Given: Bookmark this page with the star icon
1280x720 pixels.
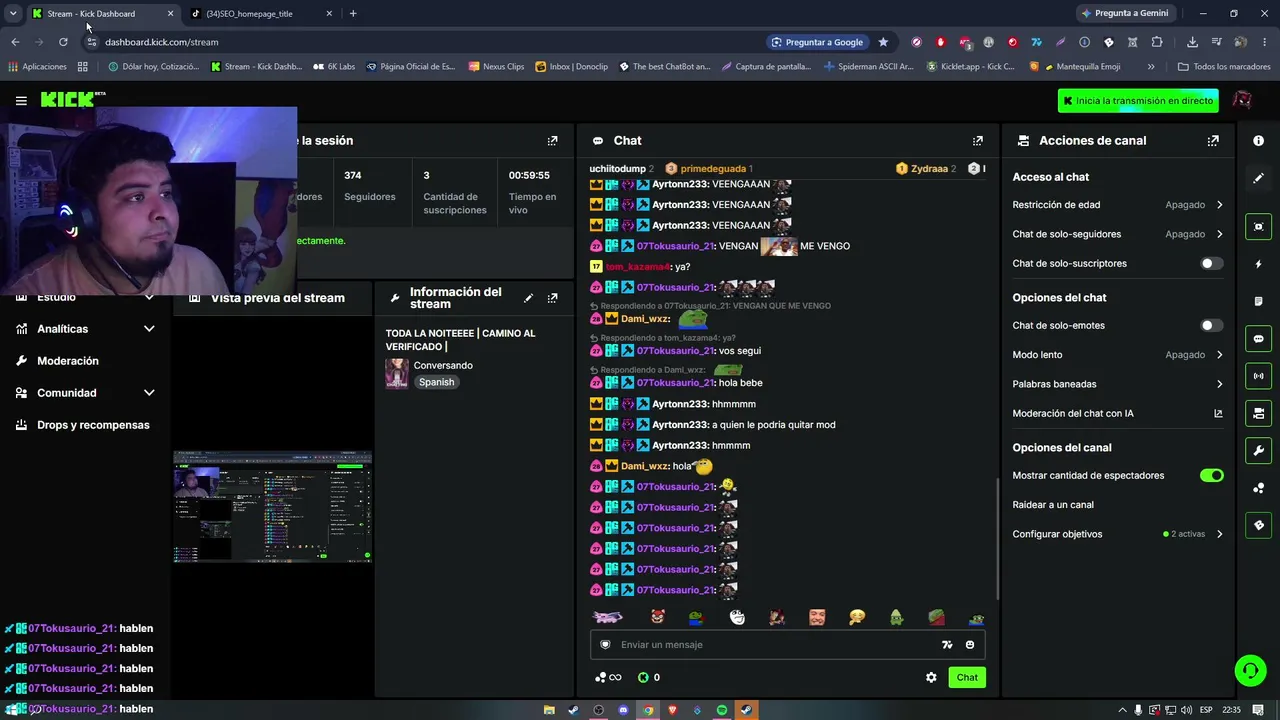Looking at the screenshot, I should (883, 42).
